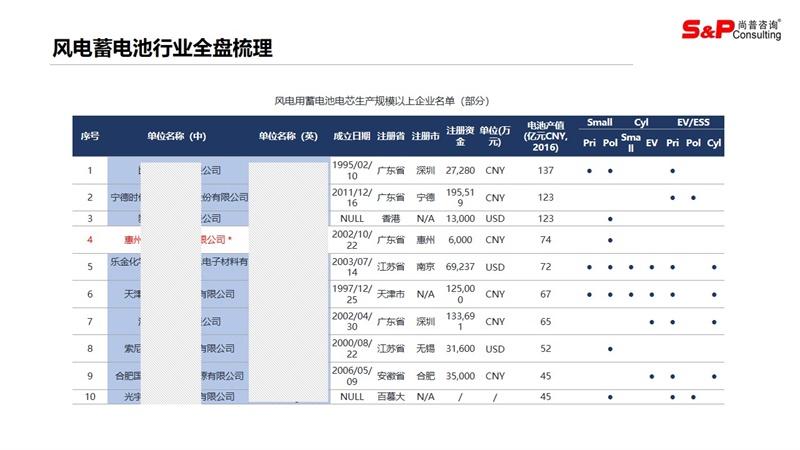This screenshot has width=800, height=450.
Task: Click the EV/ESS group header
Action: pyautogui.click(x=692, y=122)
